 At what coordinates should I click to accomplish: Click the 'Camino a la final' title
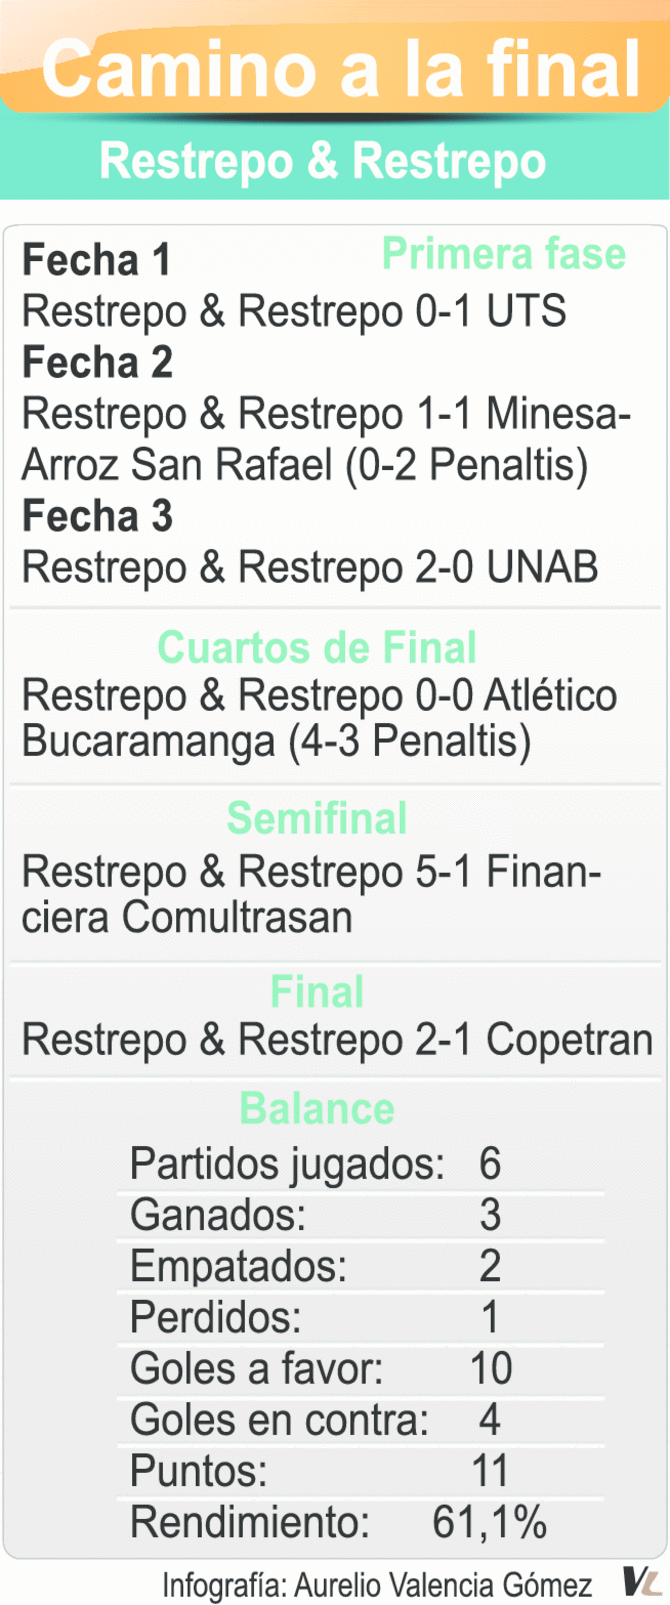(340, 68)
